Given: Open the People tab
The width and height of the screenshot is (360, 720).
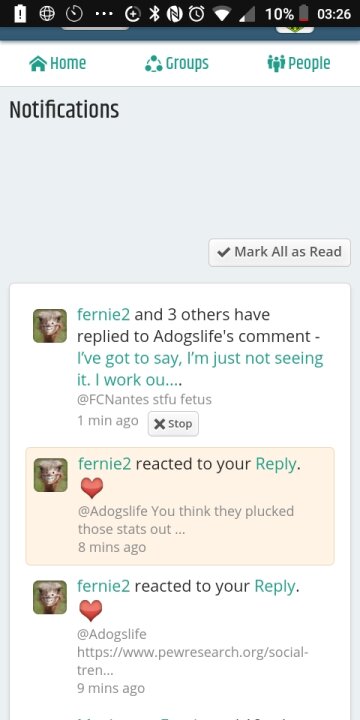Looking at the screenshot, I should (x=298, y=63).
